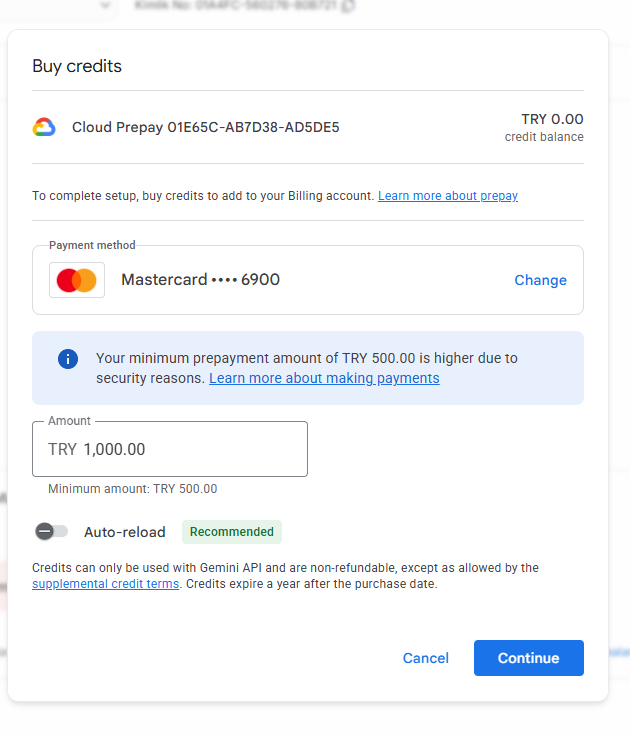Click the copy icon beside the blurred ID

tap(348, 6)
